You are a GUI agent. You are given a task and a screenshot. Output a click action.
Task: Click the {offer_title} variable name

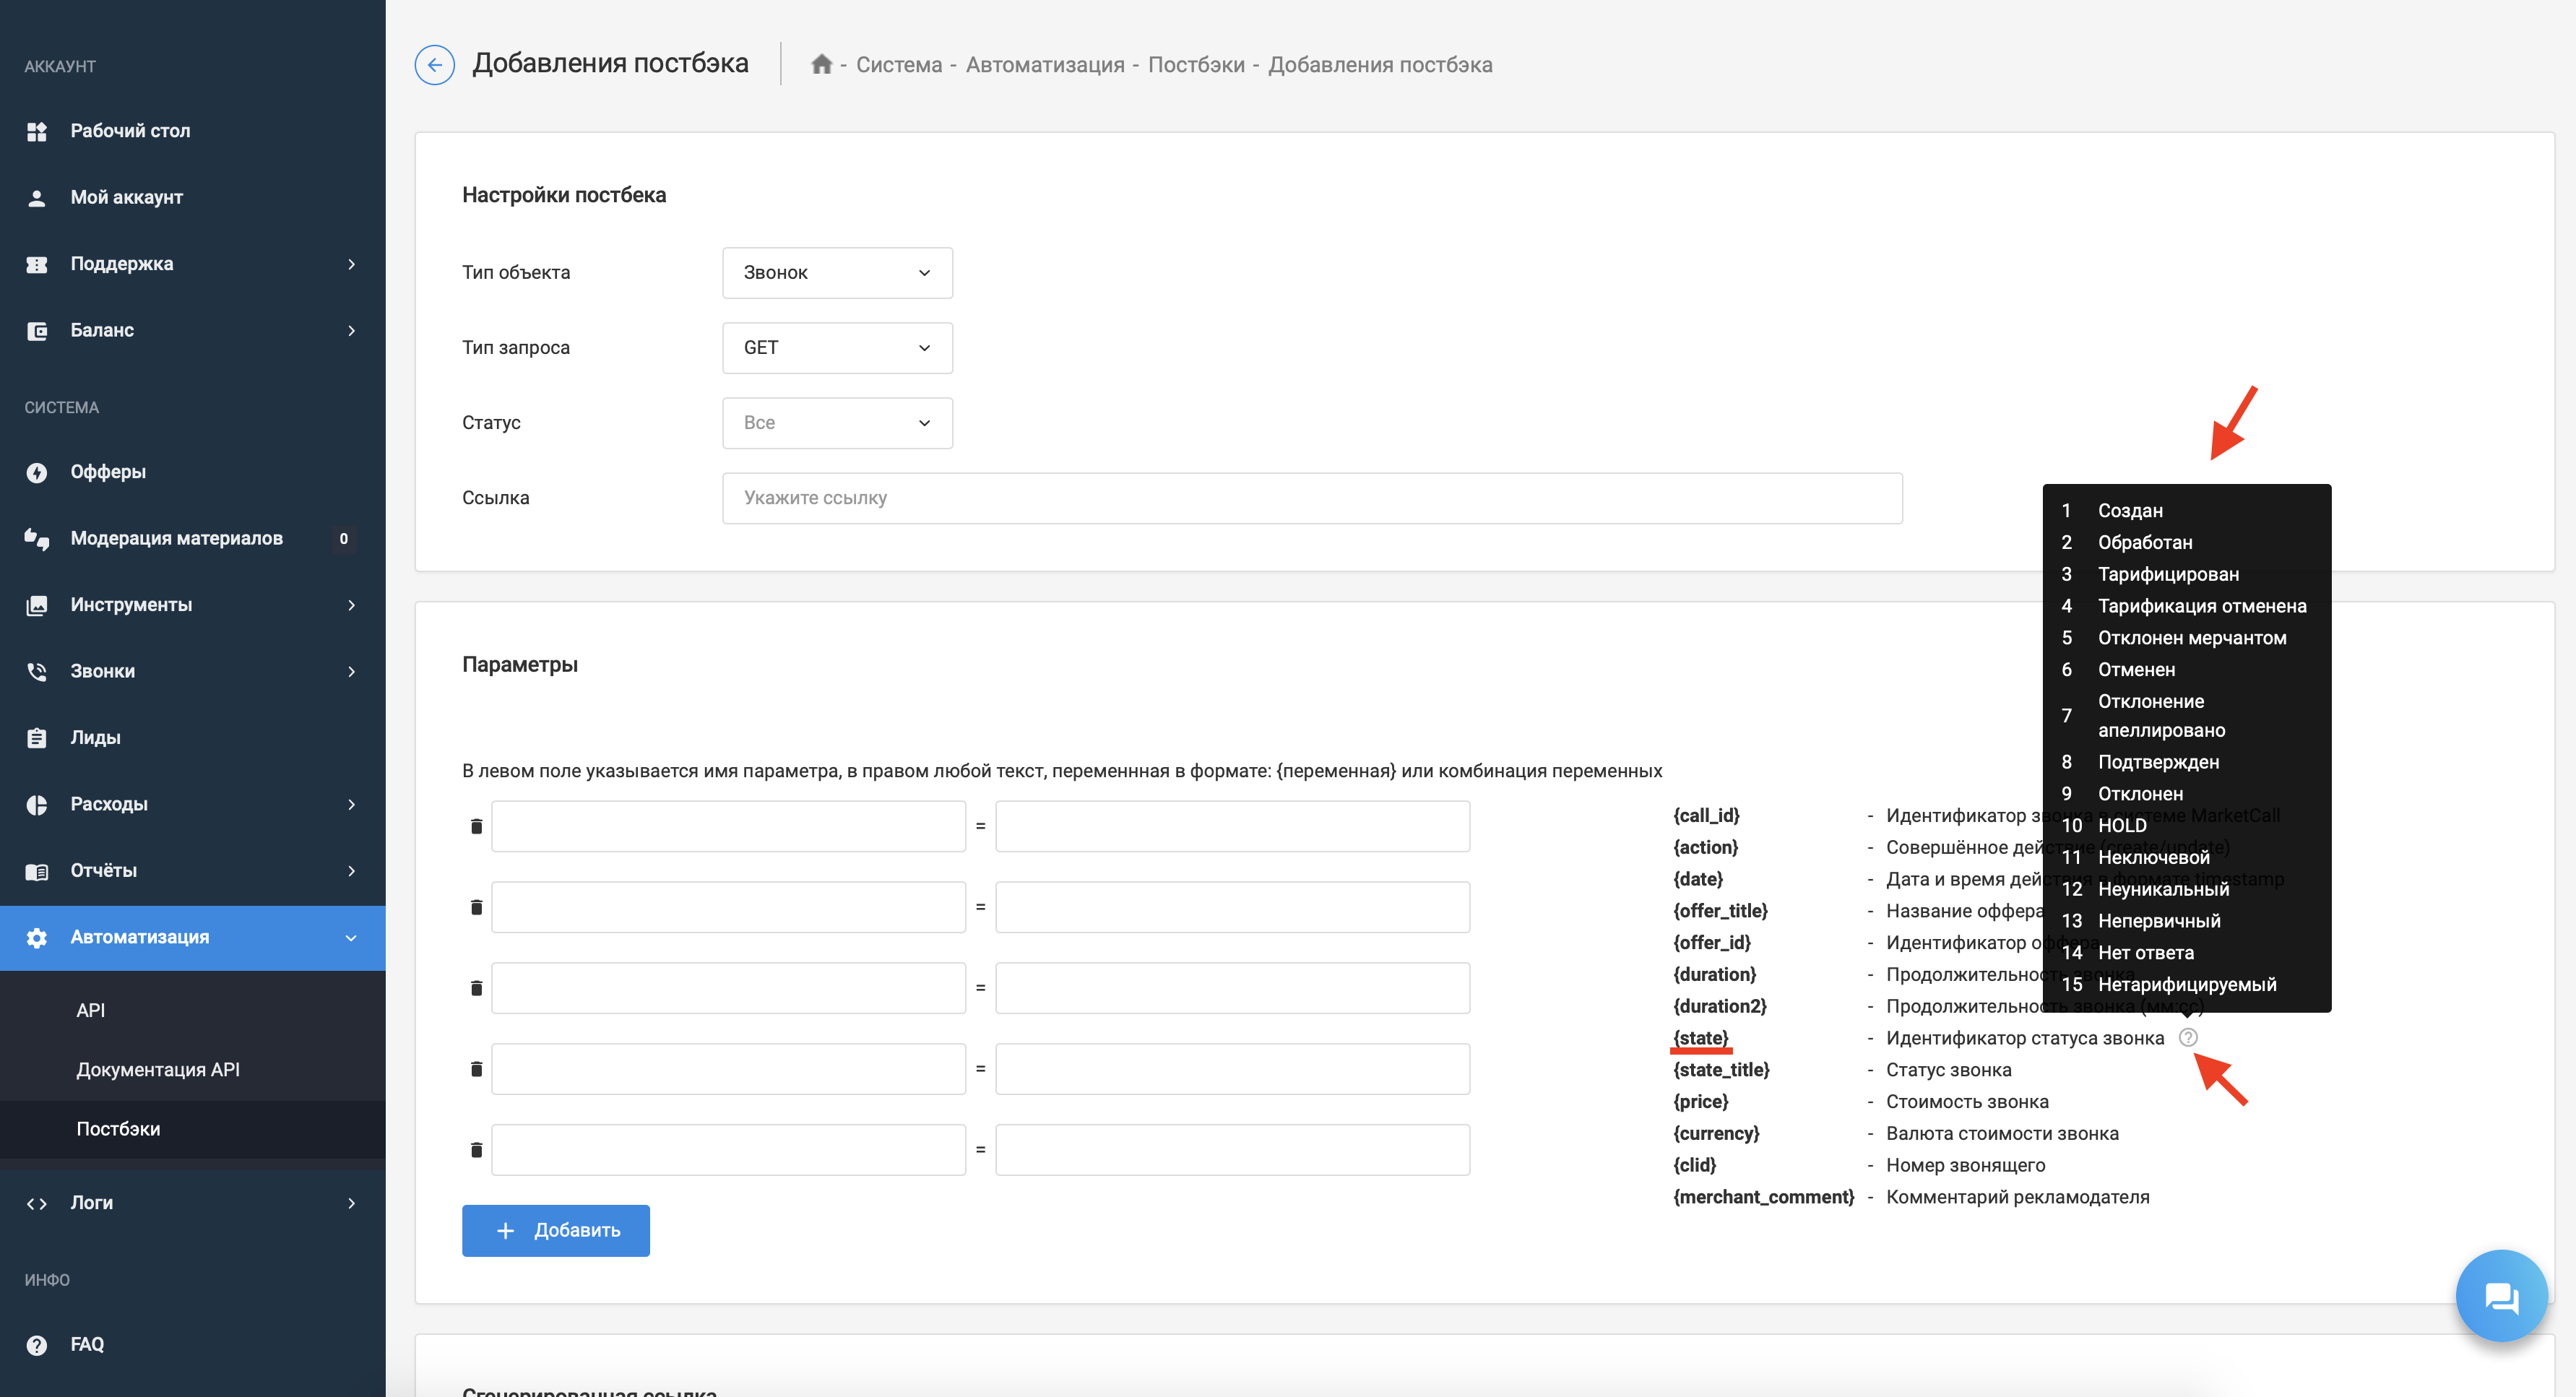(x=1720, y=911)
